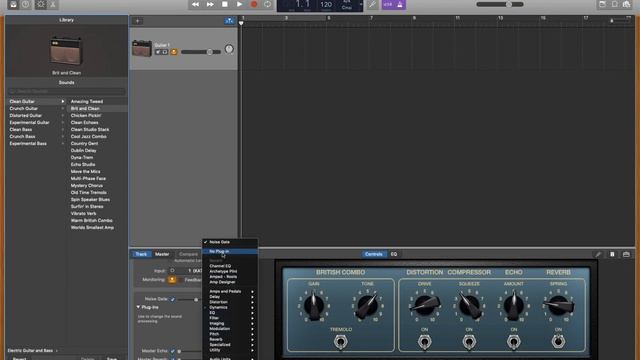
Task: Add a new track with the plus button
Action: coord(138,21)
